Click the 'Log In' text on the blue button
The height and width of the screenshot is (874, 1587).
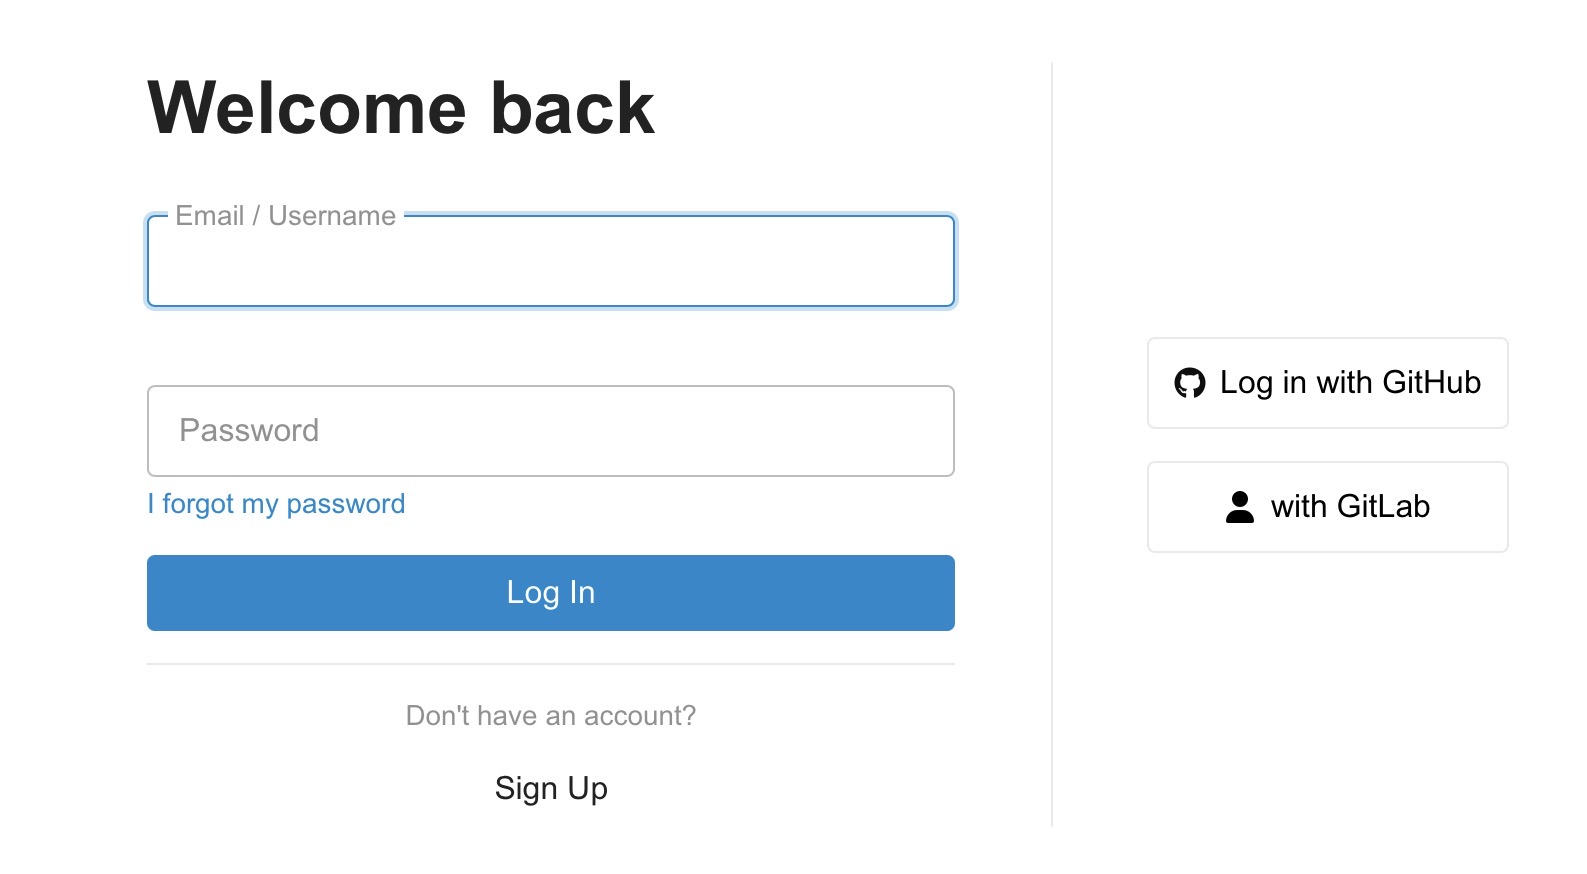(551, 593)
